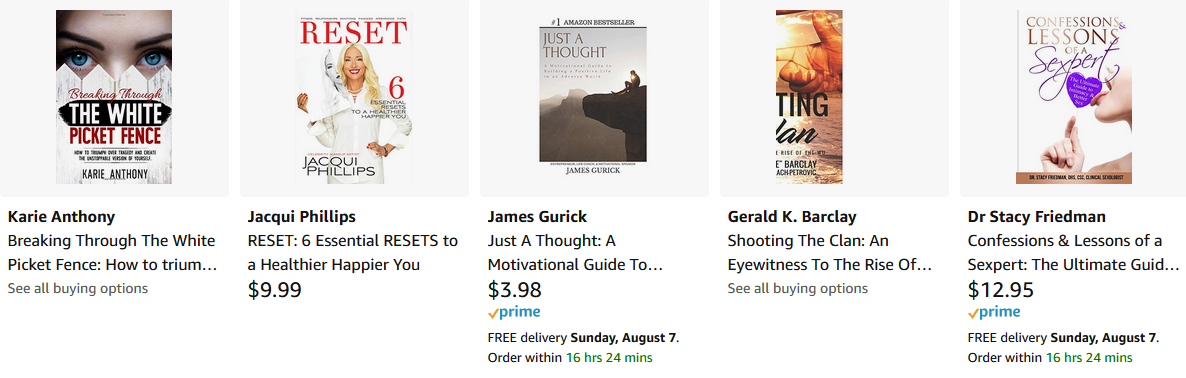Open Confessions & Lessons of a Sexpert cover
The width and height of the screenshot is (1186, 378).
[1074, 97]
